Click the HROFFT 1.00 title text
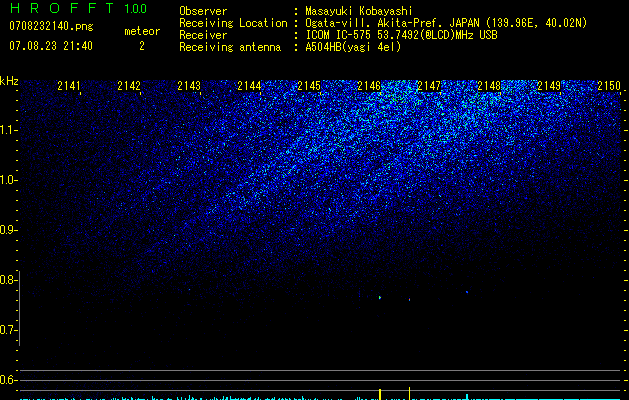 click(x=78, y=8)
